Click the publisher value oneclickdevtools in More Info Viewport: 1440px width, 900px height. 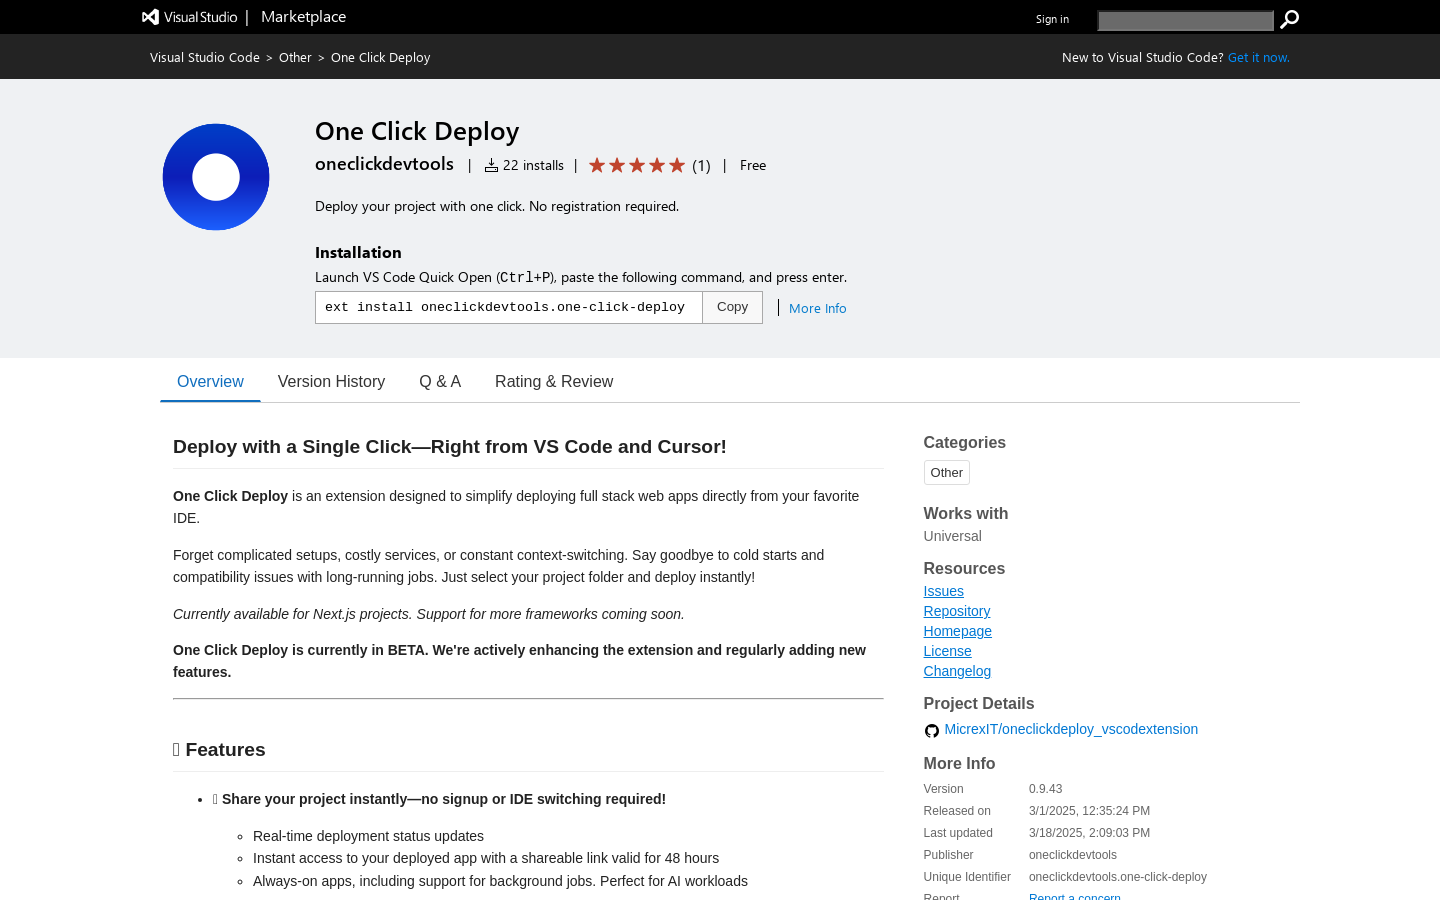click(x=1072, y=855)
